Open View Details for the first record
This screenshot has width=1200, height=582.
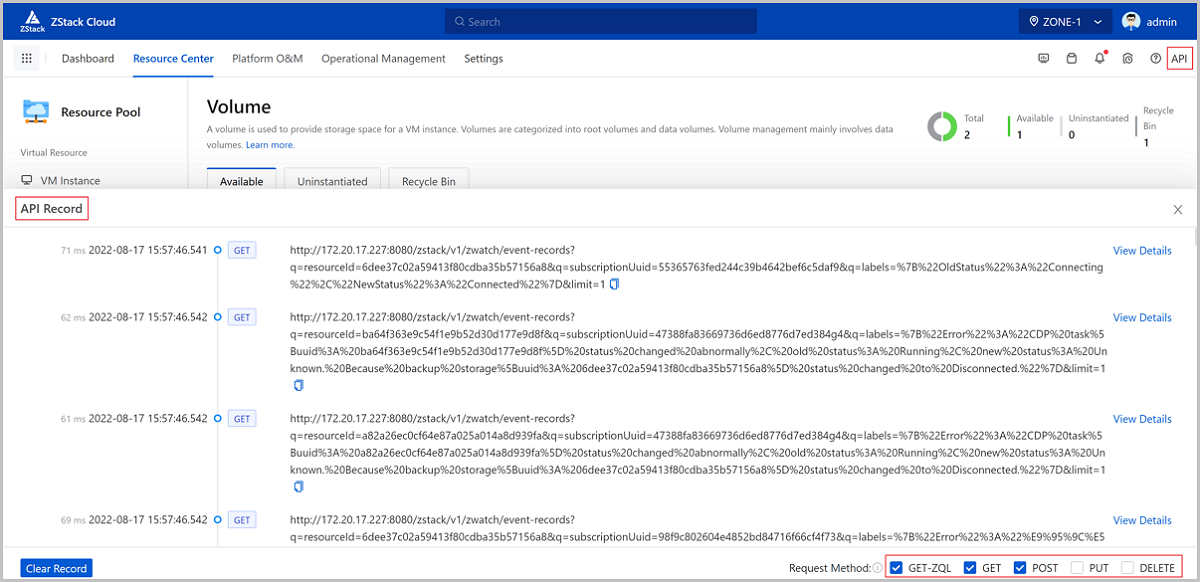point(1141,251)
